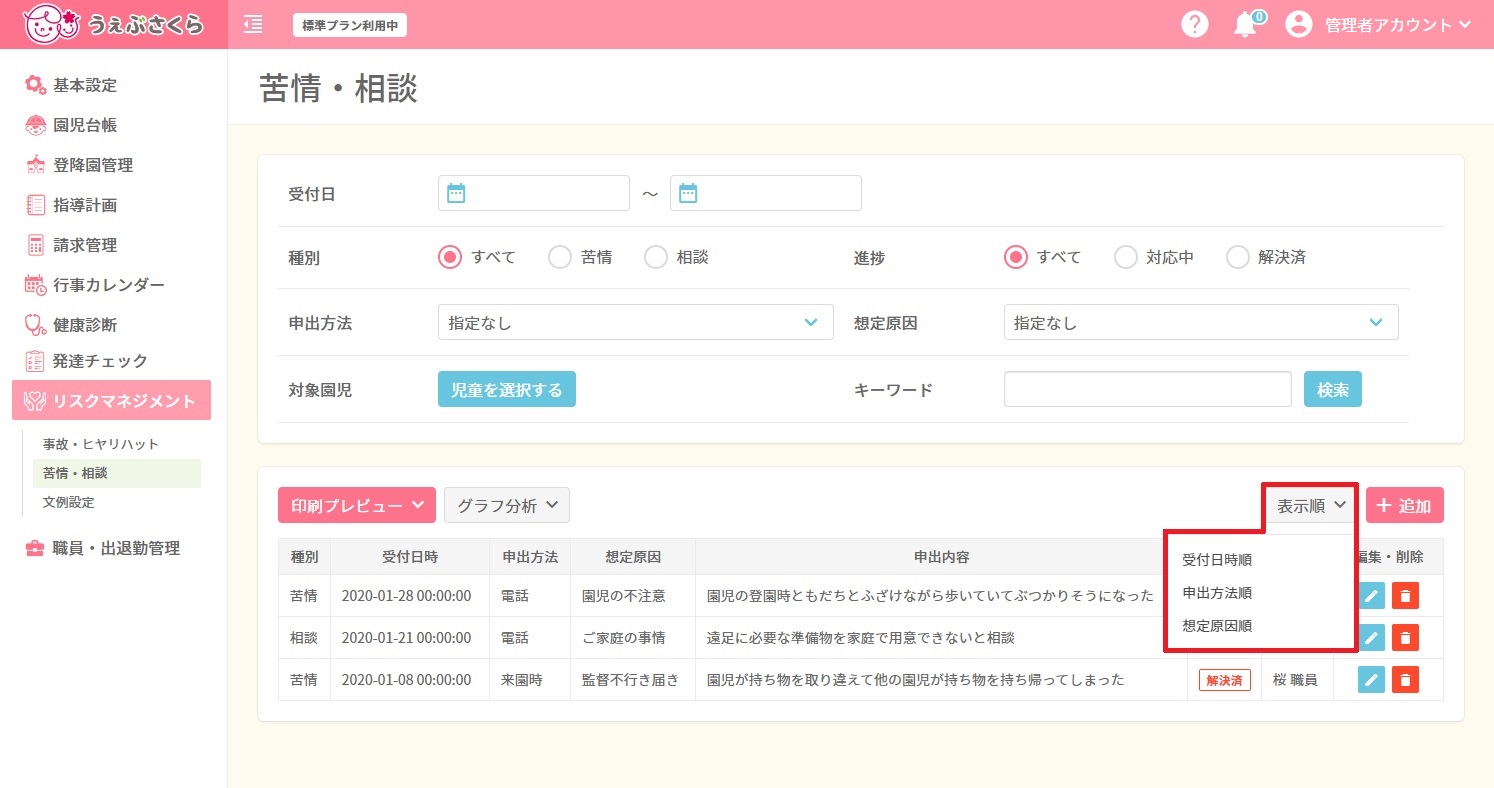Edit the 2020-01-28 complaint row
1494x788 pixels.
coord(1371,596)
